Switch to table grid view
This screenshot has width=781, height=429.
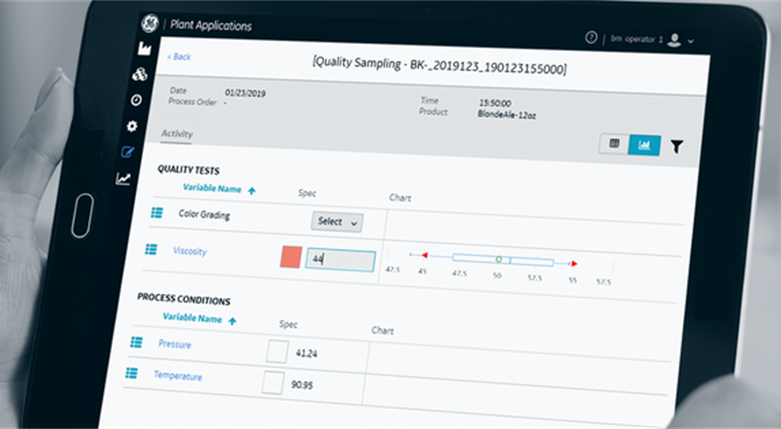[614, 144]
